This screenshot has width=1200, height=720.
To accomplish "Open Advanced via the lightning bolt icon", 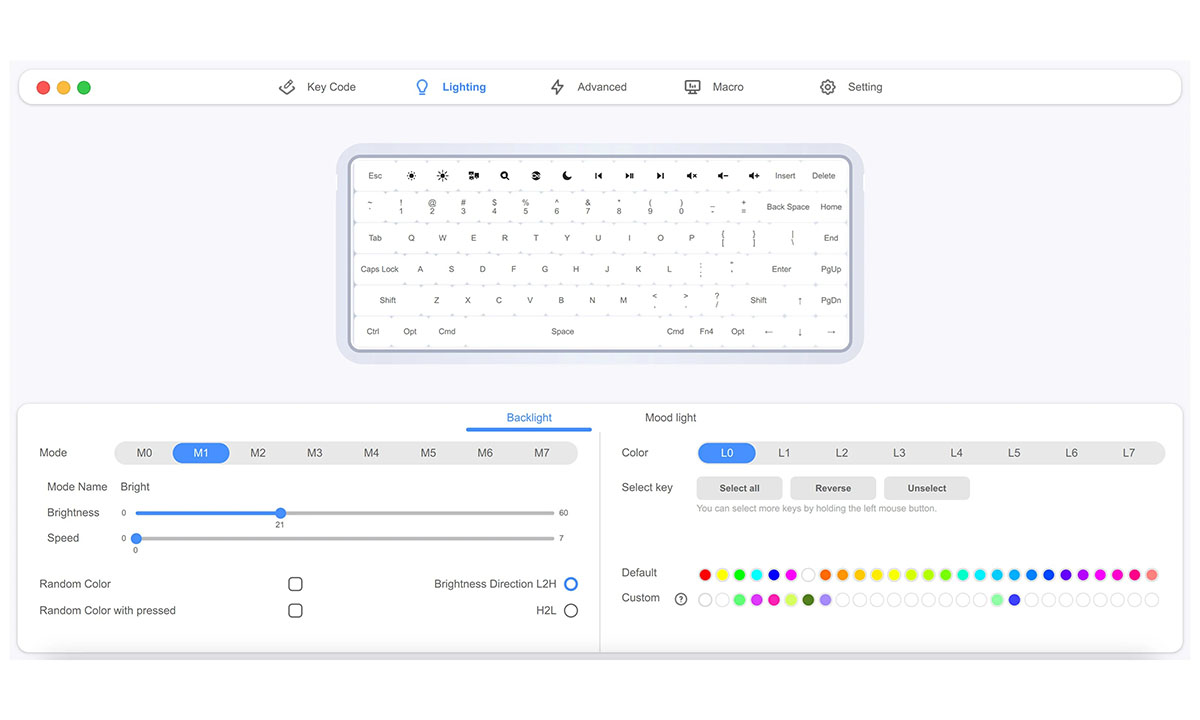I will tap(557, 87).
